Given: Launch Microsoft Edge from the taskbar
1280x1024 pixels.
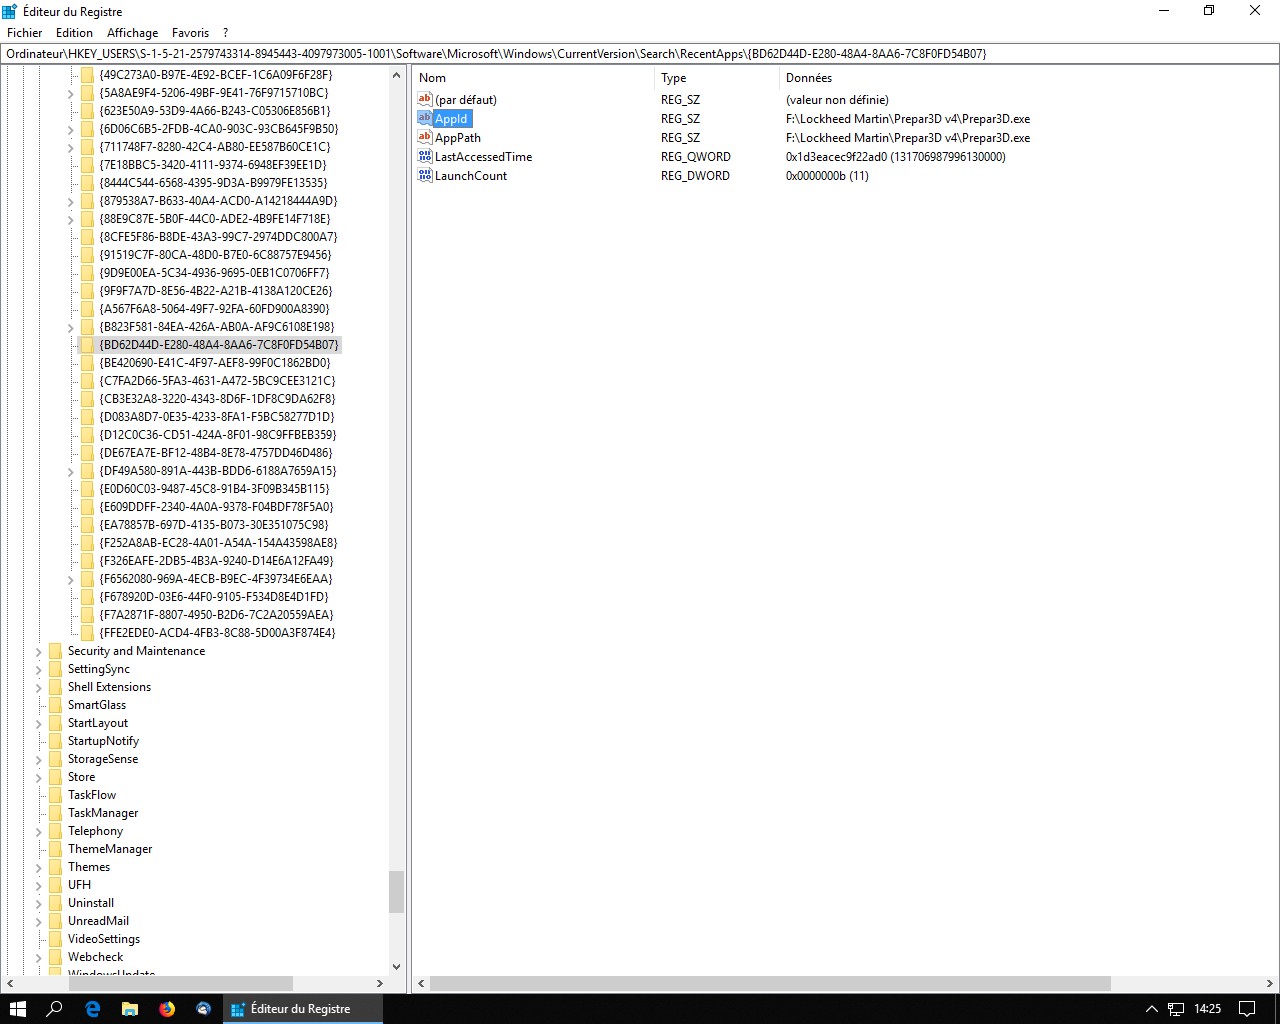Looking at the screenshot, I should coord(93,1009).
